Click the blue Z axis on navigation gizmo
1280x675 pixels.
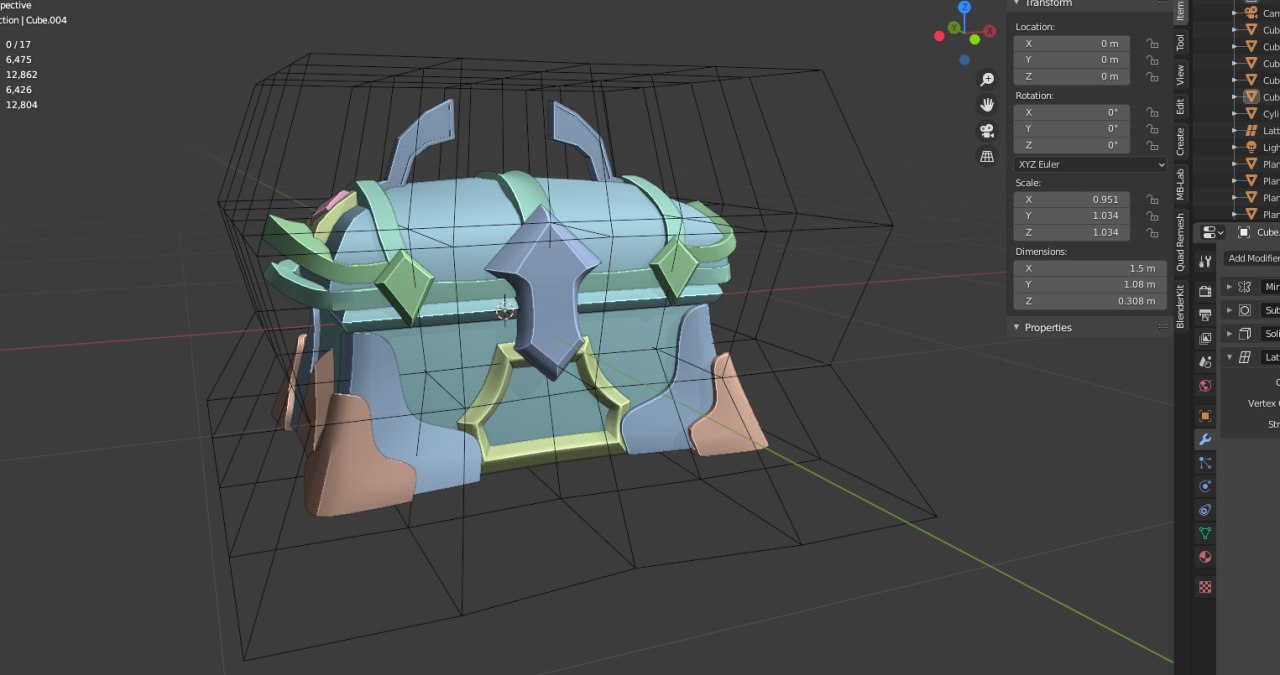(x=964, y=7)
